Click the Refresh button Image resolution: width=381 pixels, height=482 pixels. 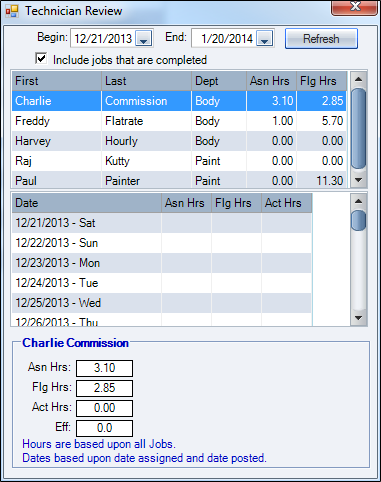[x=321, y=39]
